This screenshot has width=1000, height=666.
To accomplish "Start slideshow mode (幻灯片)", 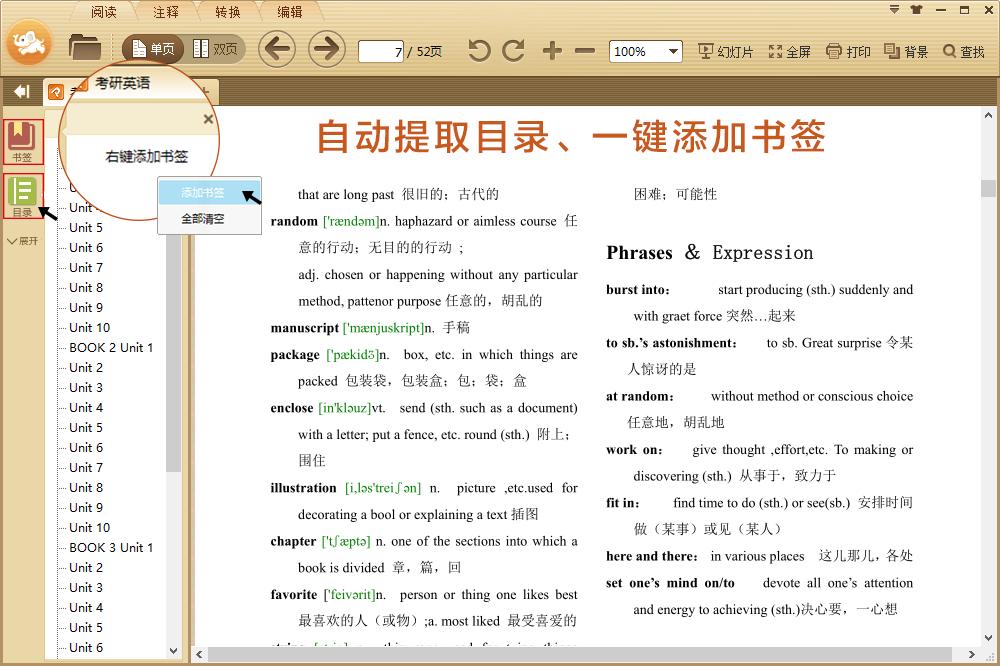I will coord(725,52).
